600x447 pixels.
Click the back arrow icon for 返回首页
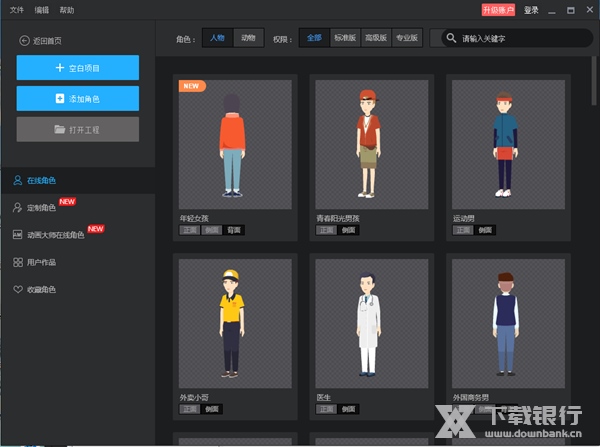click(24, 40)
